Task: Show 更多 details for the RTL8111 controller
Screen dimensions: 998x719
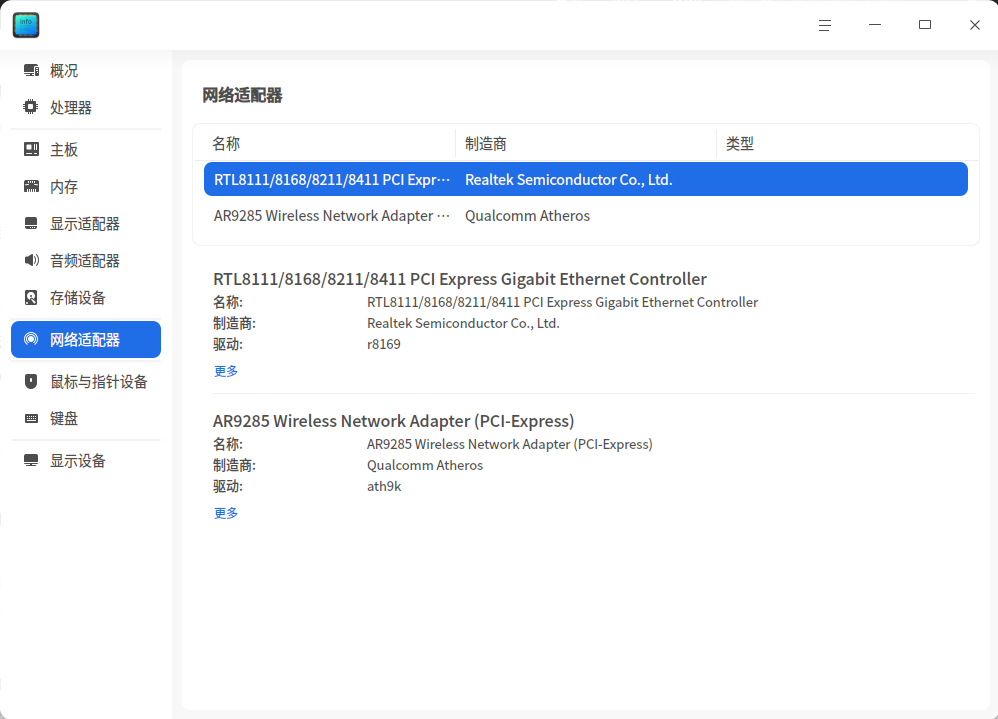Action: [x=226, y=371]
